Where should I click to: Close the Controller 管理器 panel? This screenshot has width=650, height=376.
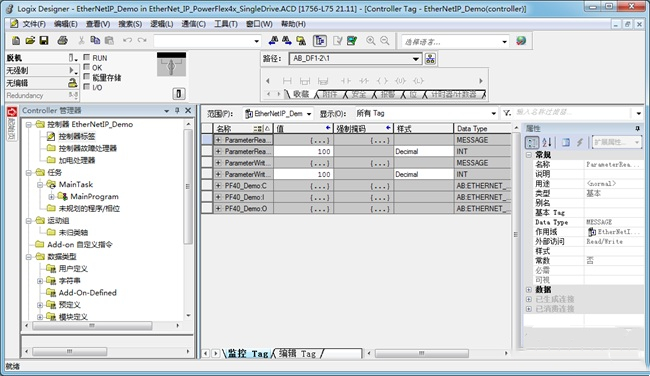[x=188, y=111]
